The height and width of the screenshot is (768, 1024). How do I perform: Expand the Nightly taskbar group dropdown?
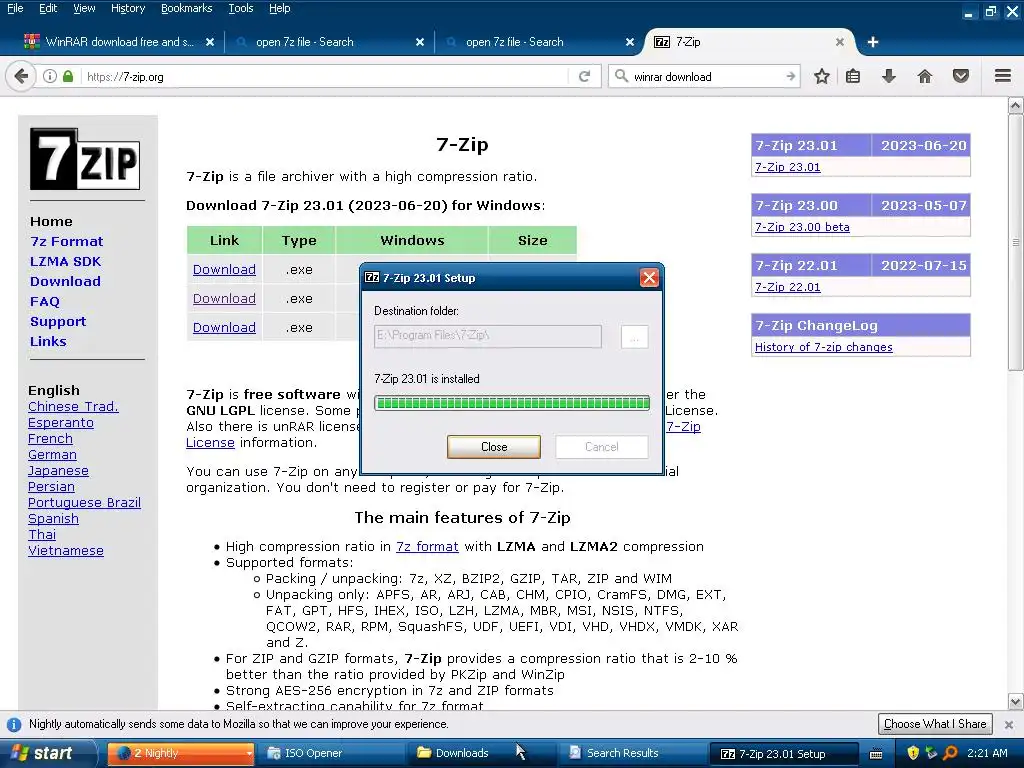(249, 754)
